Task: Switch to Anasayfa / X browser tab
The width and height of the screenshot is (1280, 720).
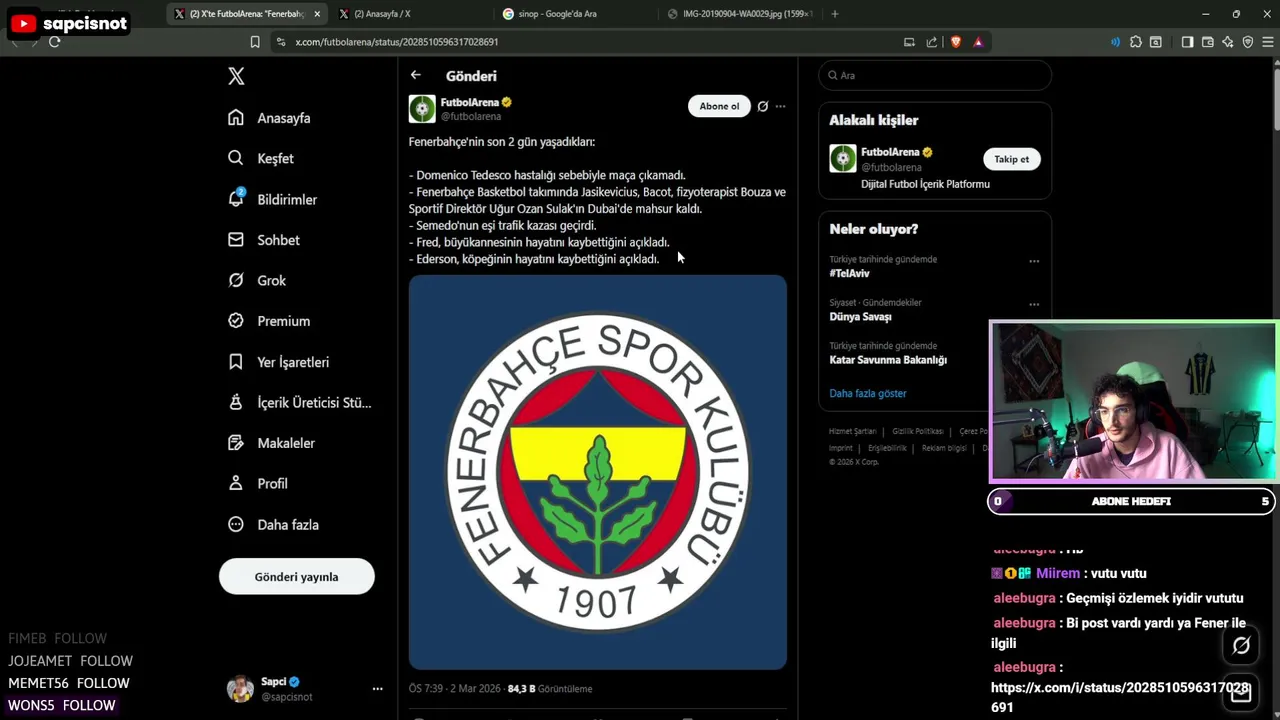Action: click(409, 14)
